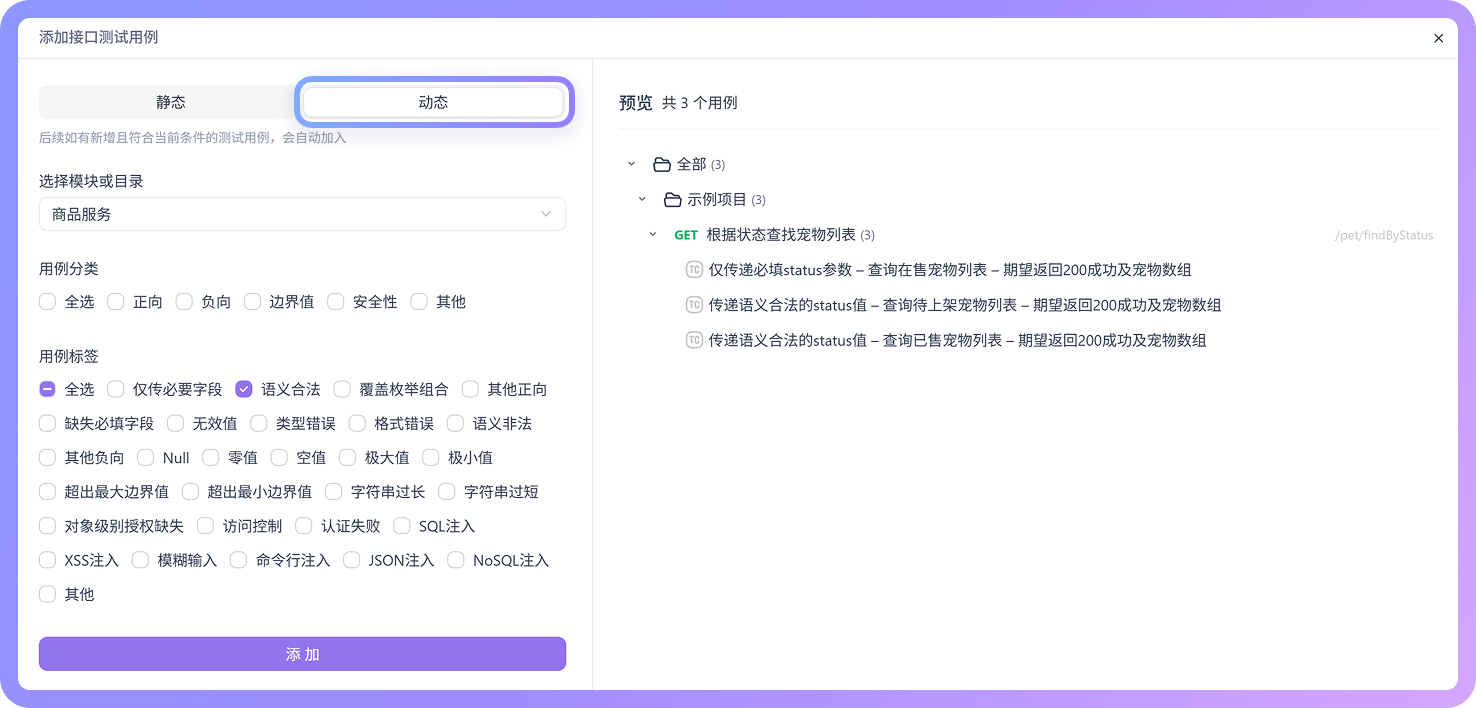Collapse the 全部 tree node
This screenshot has height=708, width=1476.
point(632,163)
